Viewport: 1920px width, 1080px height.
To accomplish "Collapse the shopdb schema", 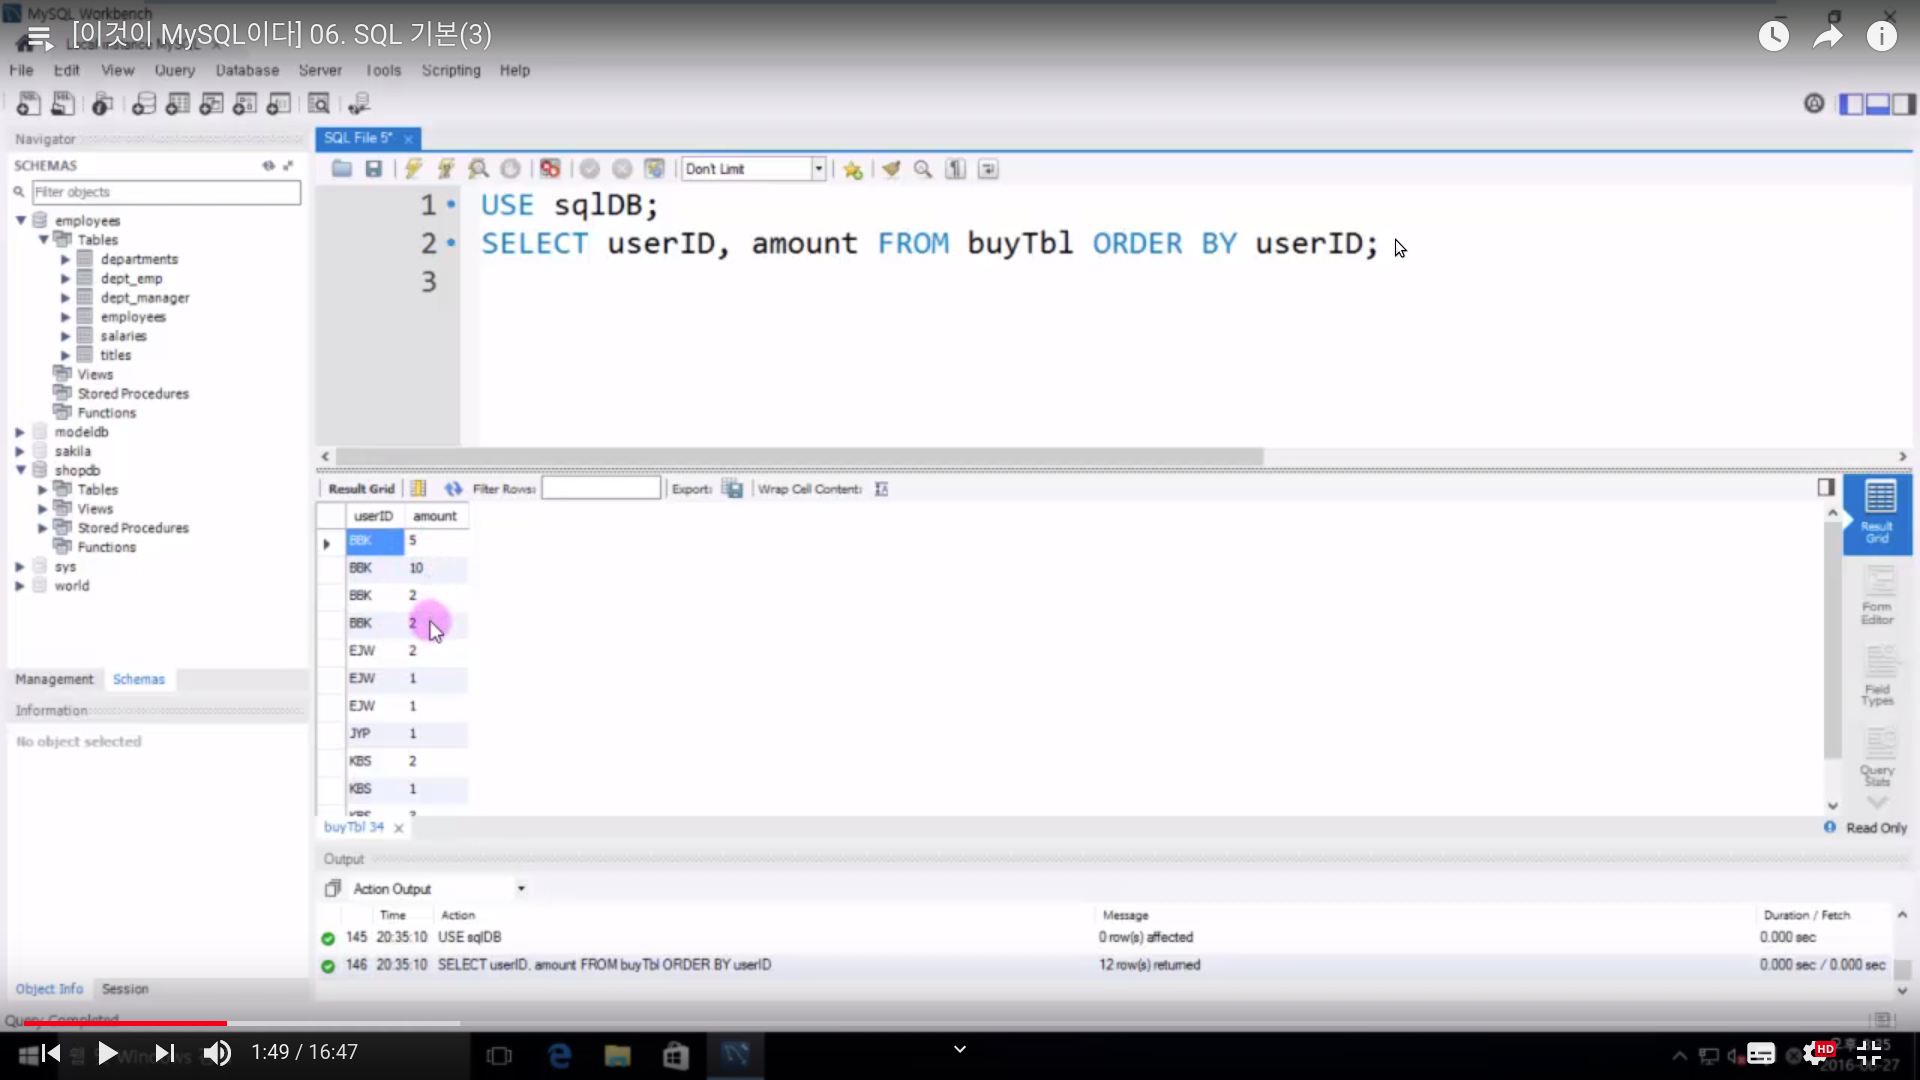I will click(20, 470).
